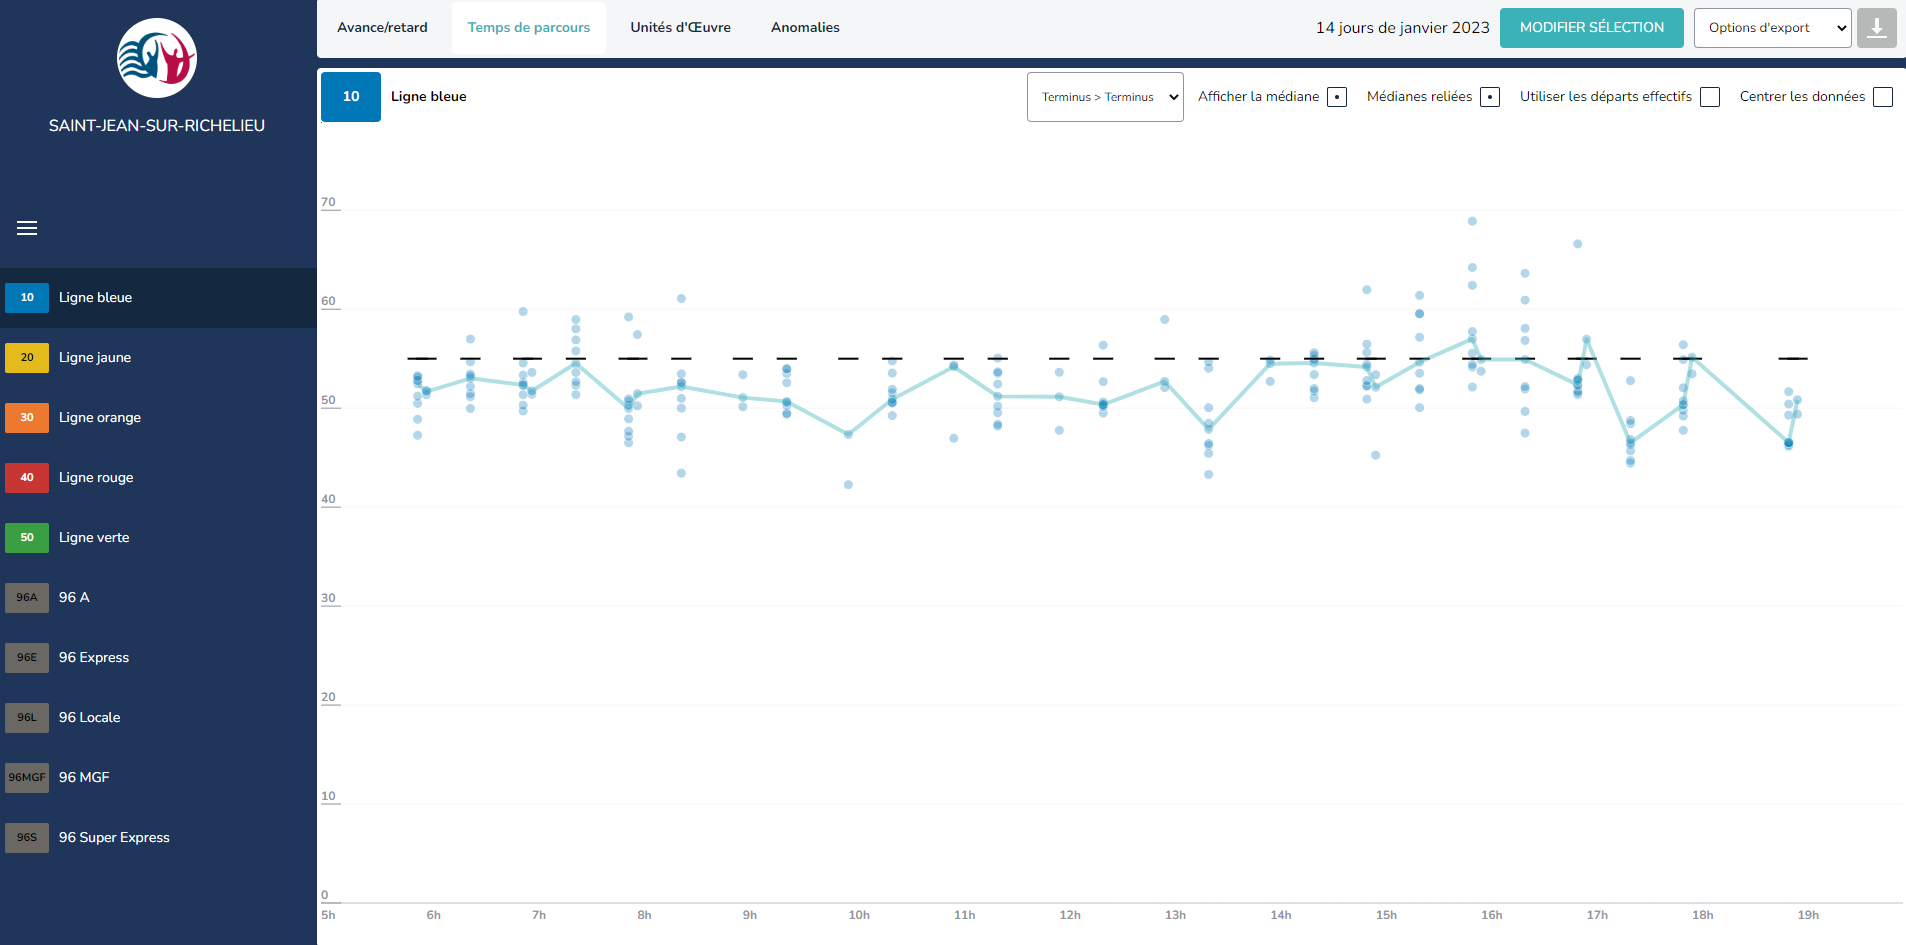1906x945 pixels.
Task: Select line badge 10 in sidebar
Action: click(x=27, y=298)
